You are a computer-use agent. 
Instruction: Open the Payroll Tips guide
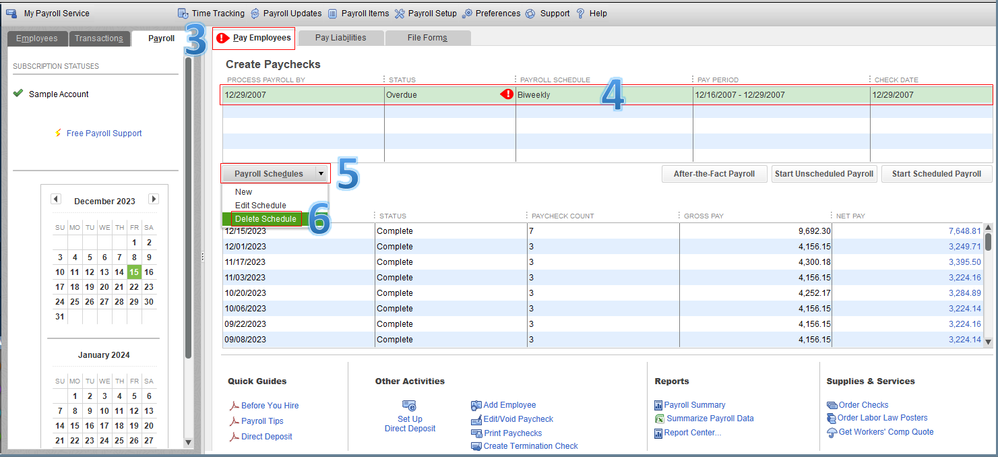[x=262, y=421]
